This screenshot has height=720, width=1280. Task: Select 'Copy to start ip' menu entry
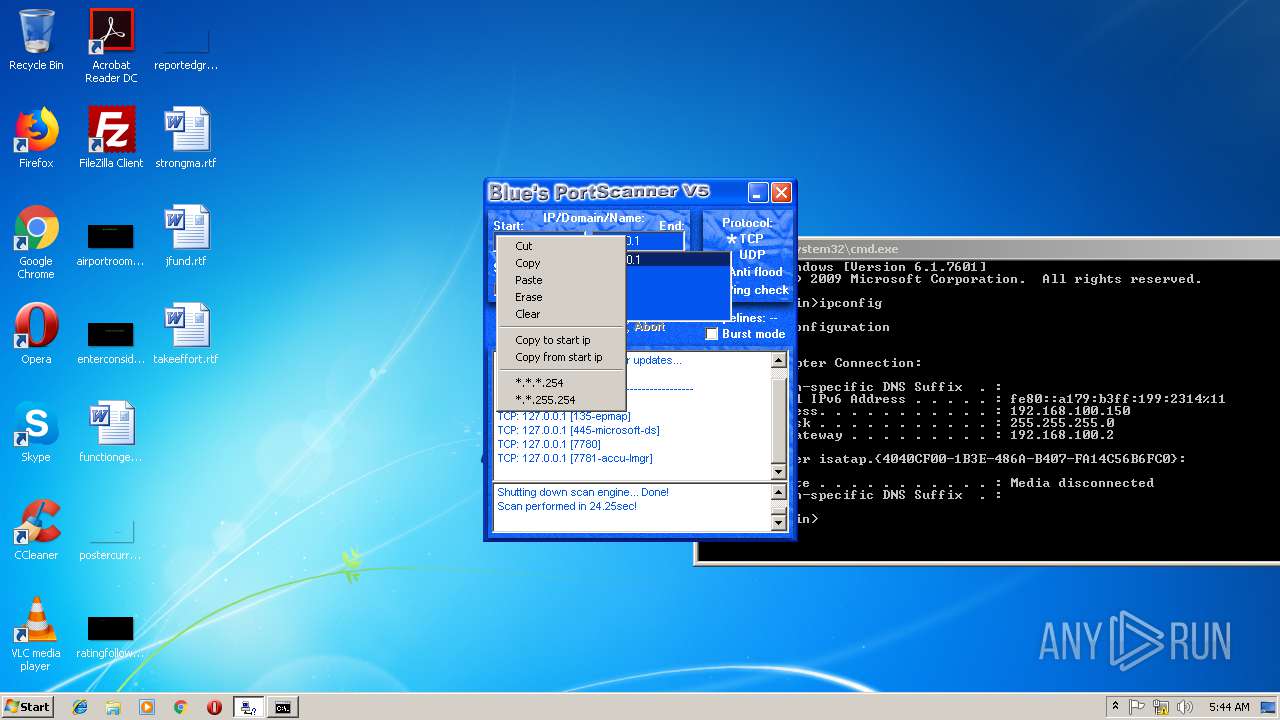(561, 340)
